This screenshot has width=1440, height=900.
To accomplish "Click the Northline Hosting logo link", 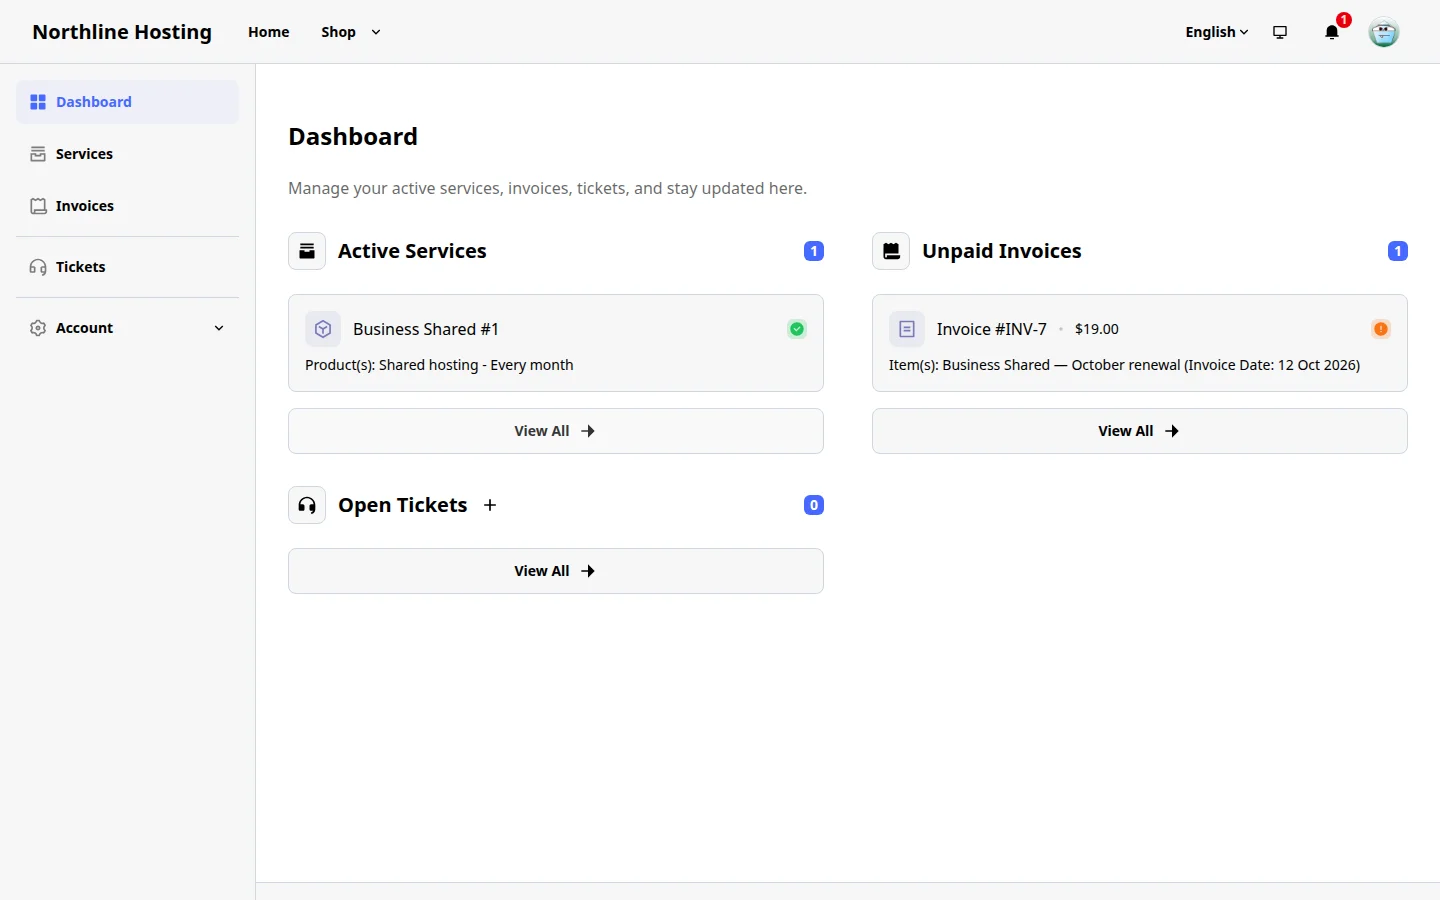I will tap(122, 32).
